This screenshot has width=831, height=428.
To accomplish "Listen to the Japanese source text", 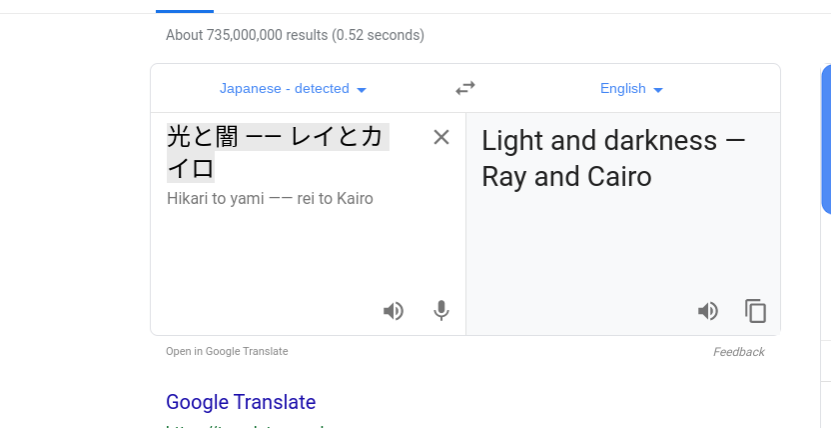I will coord(393,311).
